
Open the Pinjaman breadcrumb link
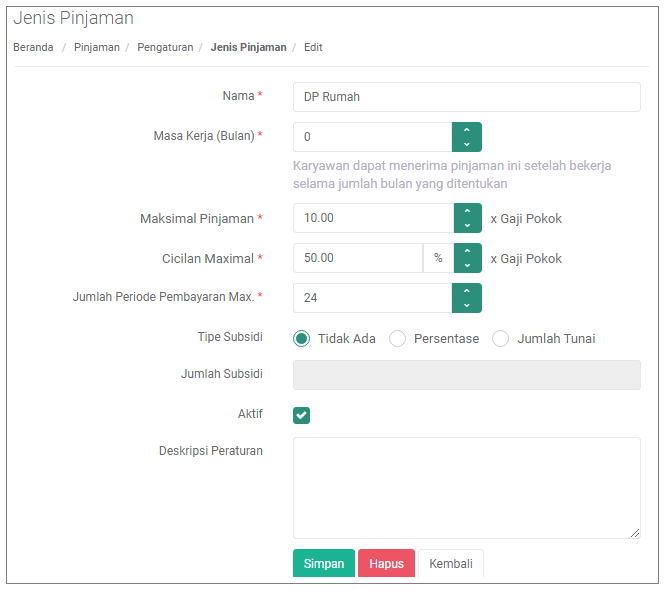tap(97, 47)
